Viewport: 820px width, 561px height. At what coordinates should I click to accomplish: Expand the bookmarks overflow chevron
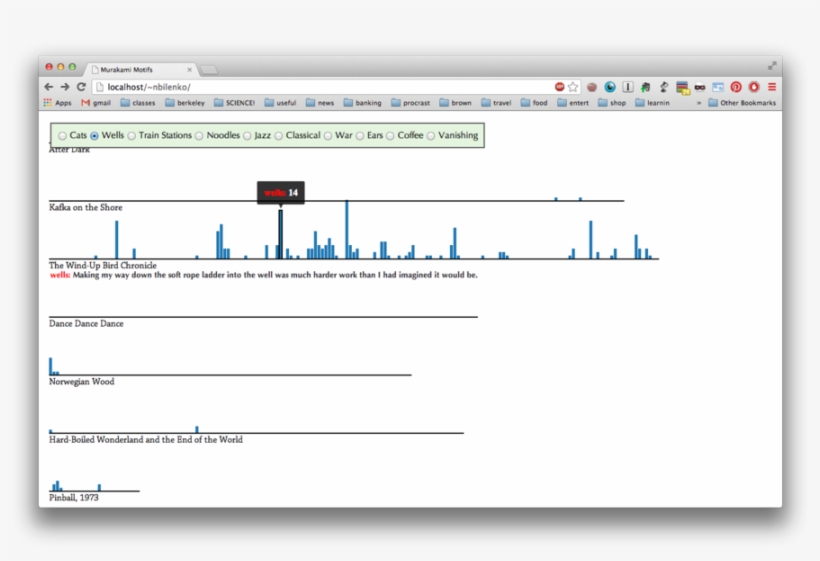pos(698,103)
